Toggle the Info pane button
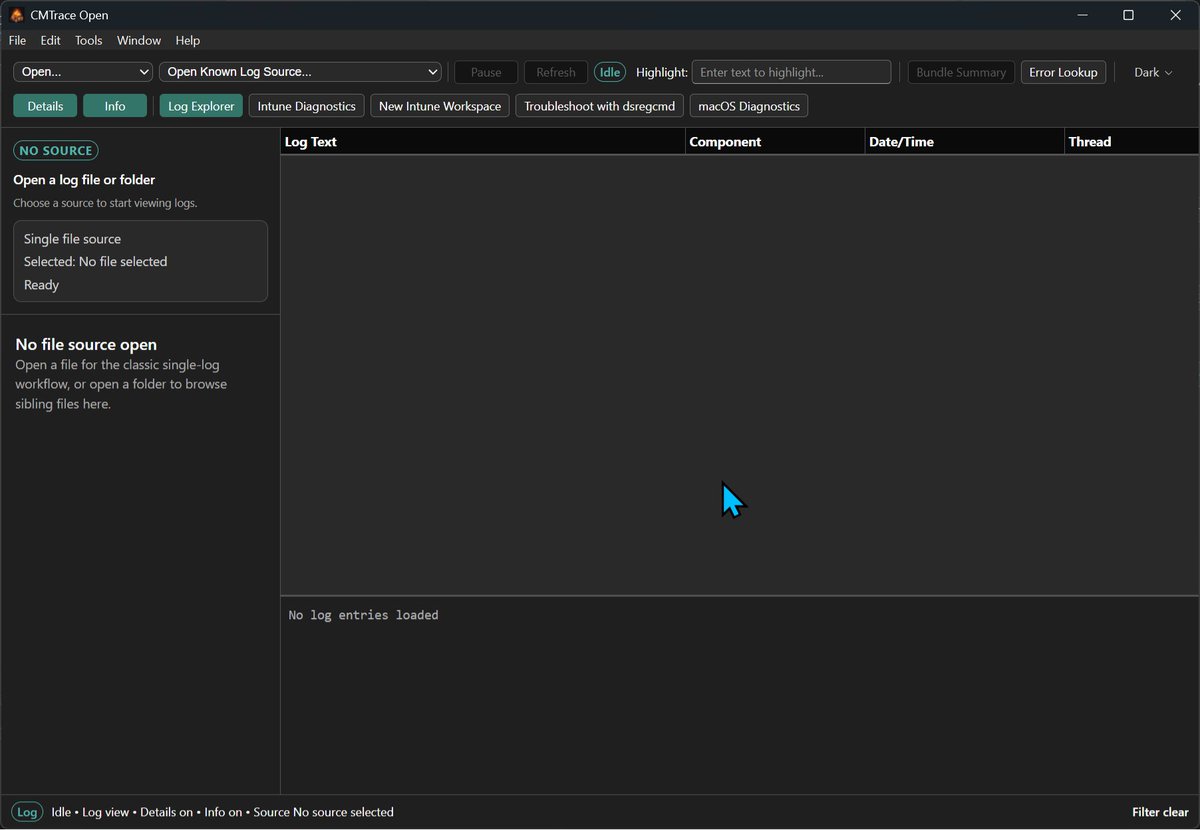The height and width of the screenshot is (830, 1200). (x=115, y=106)
